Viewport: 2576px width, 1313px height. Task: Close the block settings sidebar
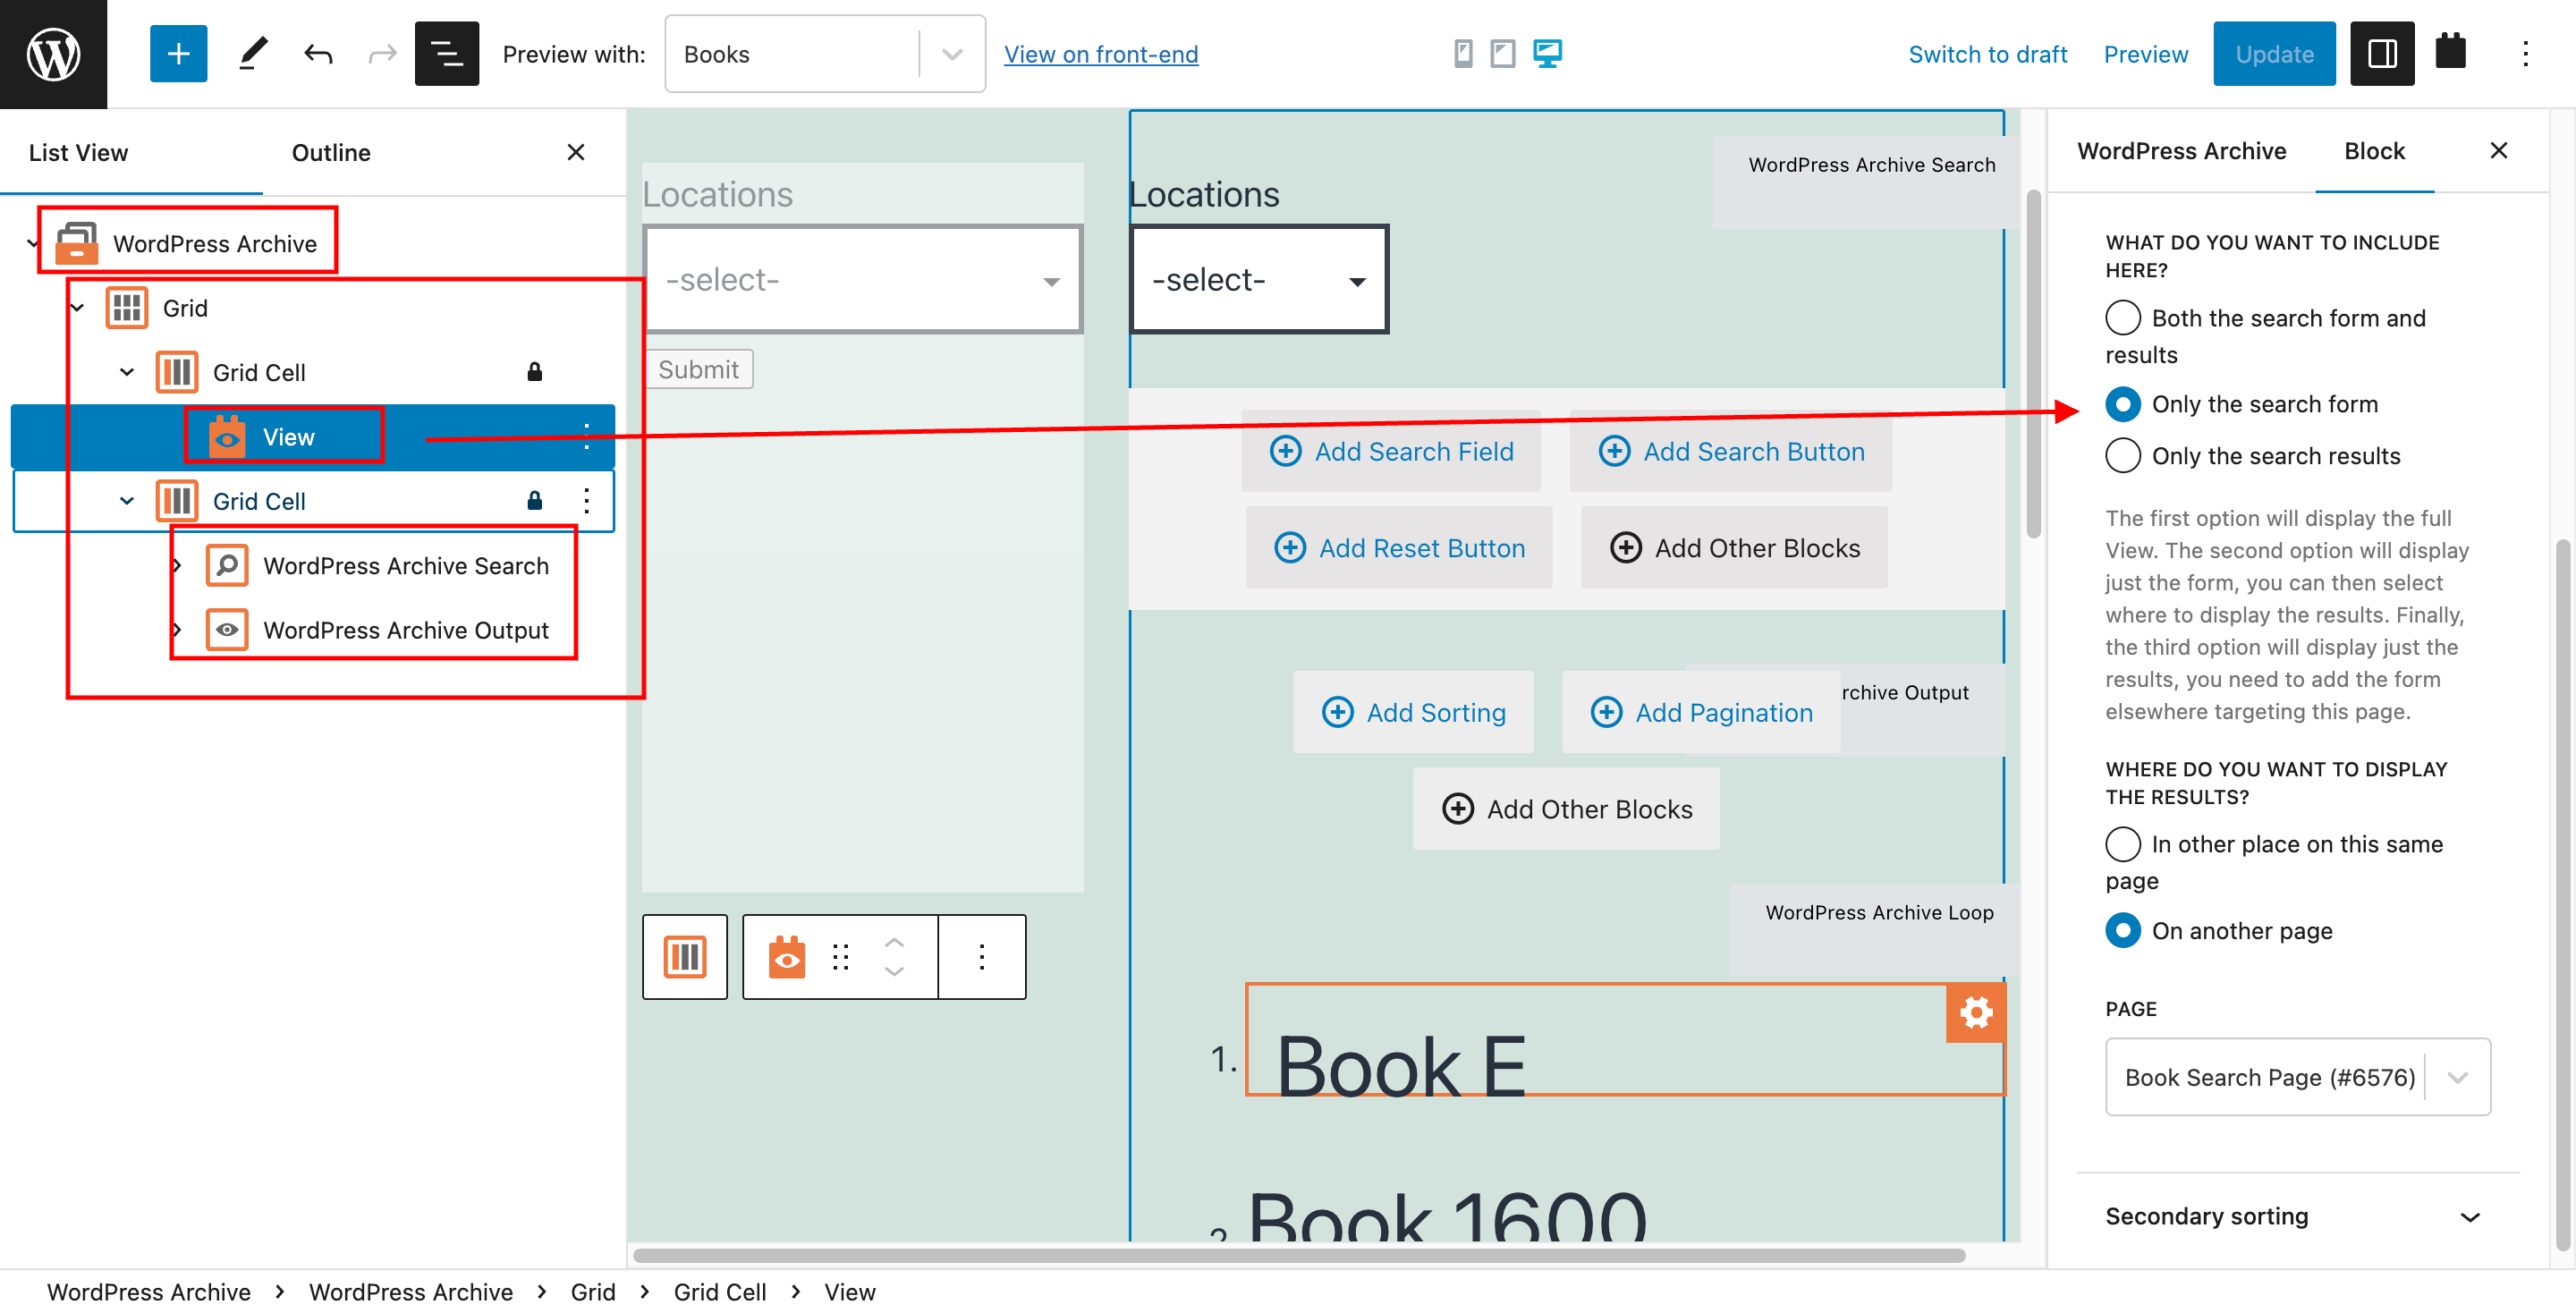click(x=2499, y=150)
